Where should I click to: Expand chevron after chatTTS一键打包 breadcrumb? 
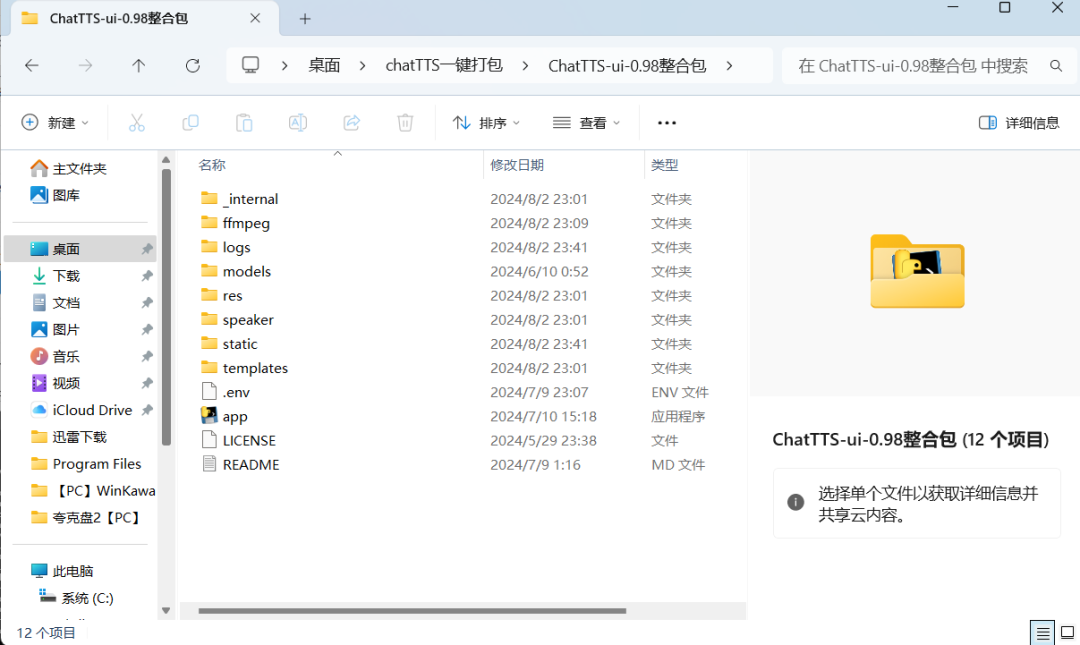526,65
